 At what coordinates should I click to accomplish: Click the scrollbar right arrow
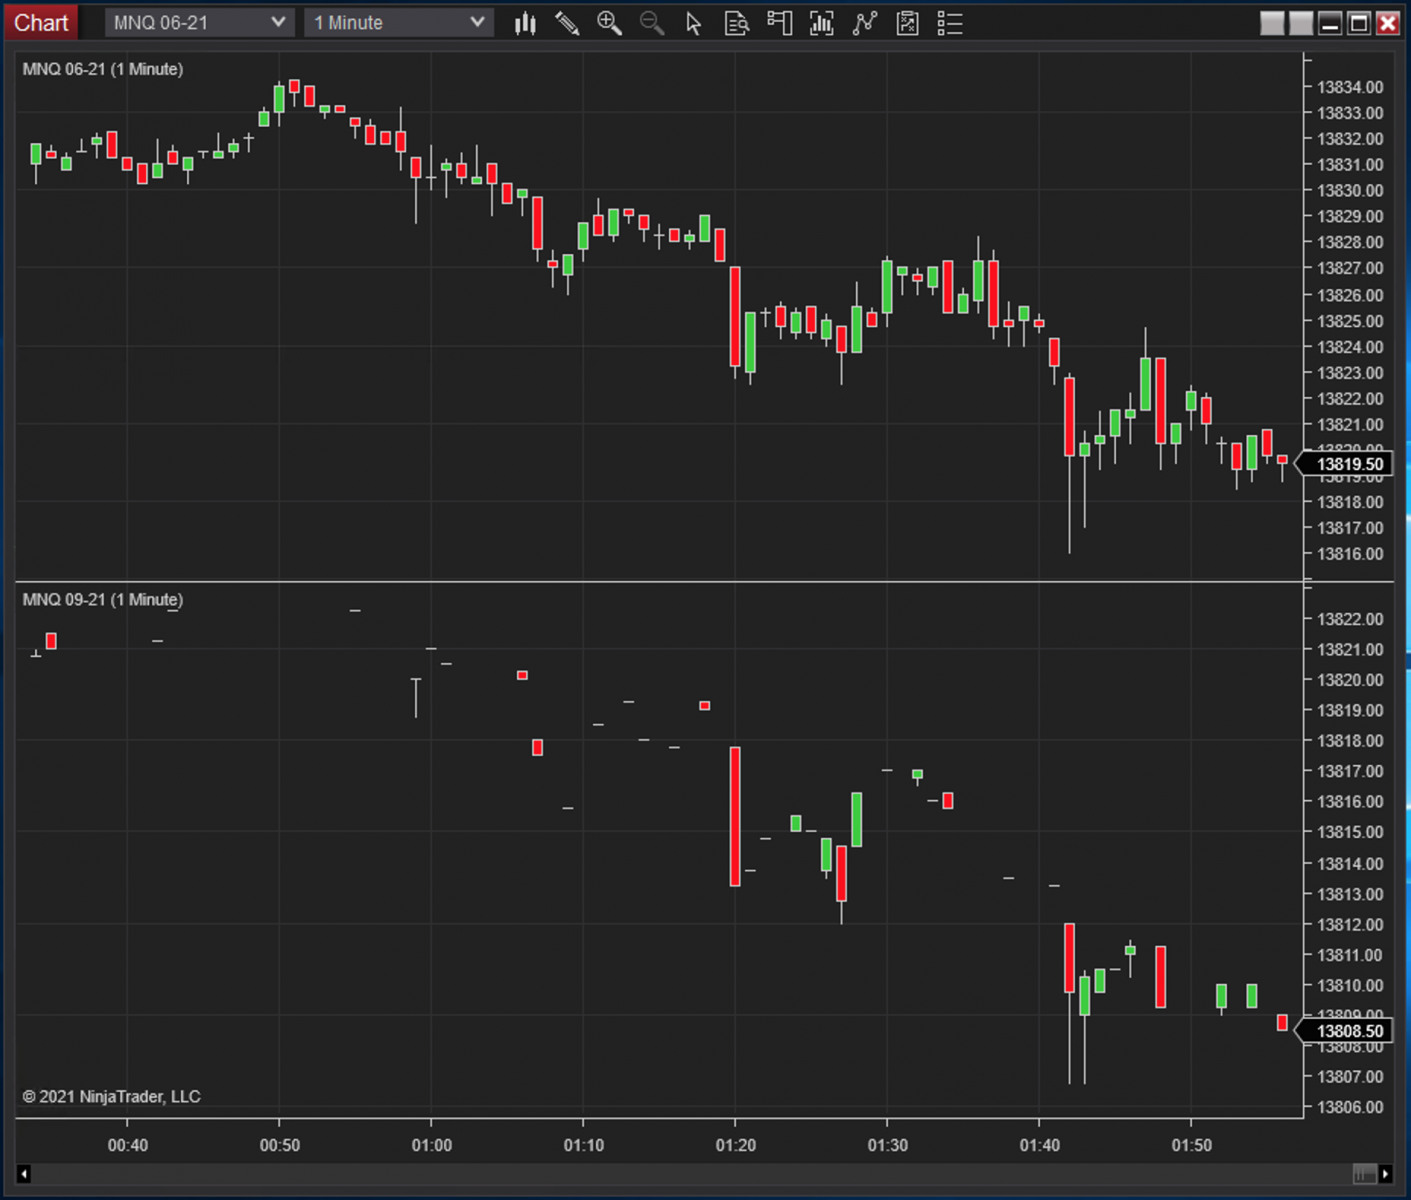[x=1385, y=1173]
